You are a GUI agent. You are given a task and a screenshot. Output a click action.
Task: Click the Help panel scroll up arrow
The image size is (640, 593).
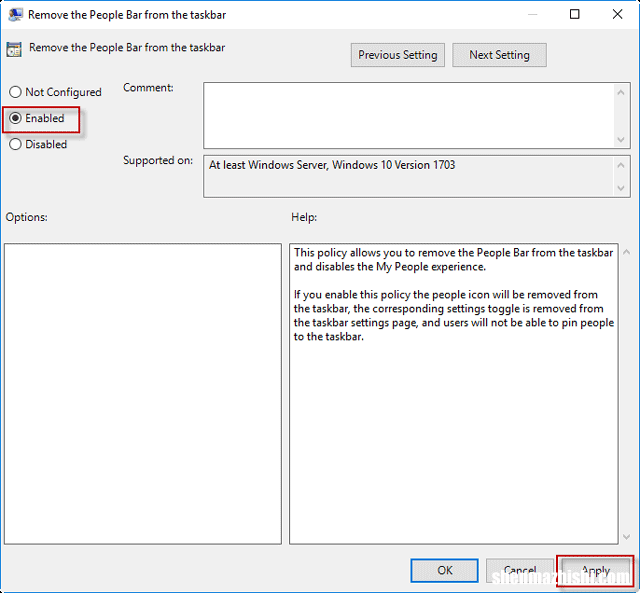coord(627,252)
